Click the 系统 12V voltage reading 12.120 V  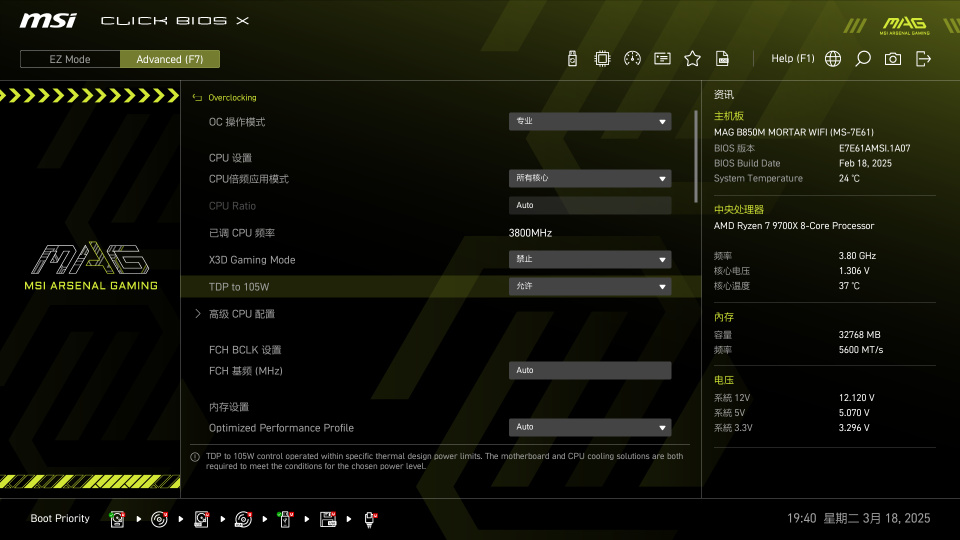[x=857, y=397]
